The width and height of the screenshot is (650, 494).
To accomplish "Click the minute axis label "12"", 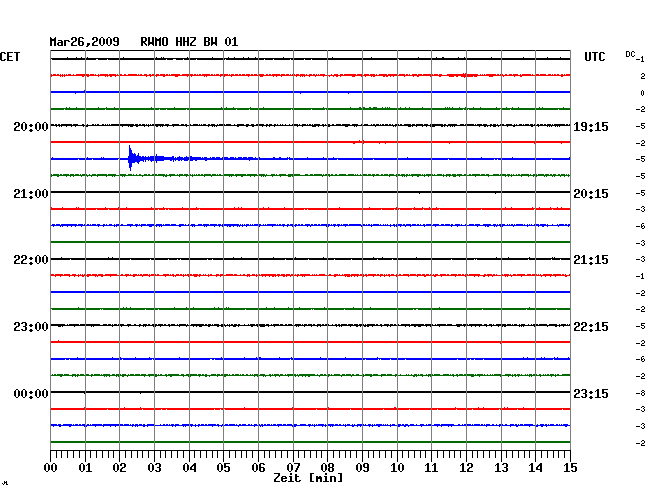I will coord(466,468).
